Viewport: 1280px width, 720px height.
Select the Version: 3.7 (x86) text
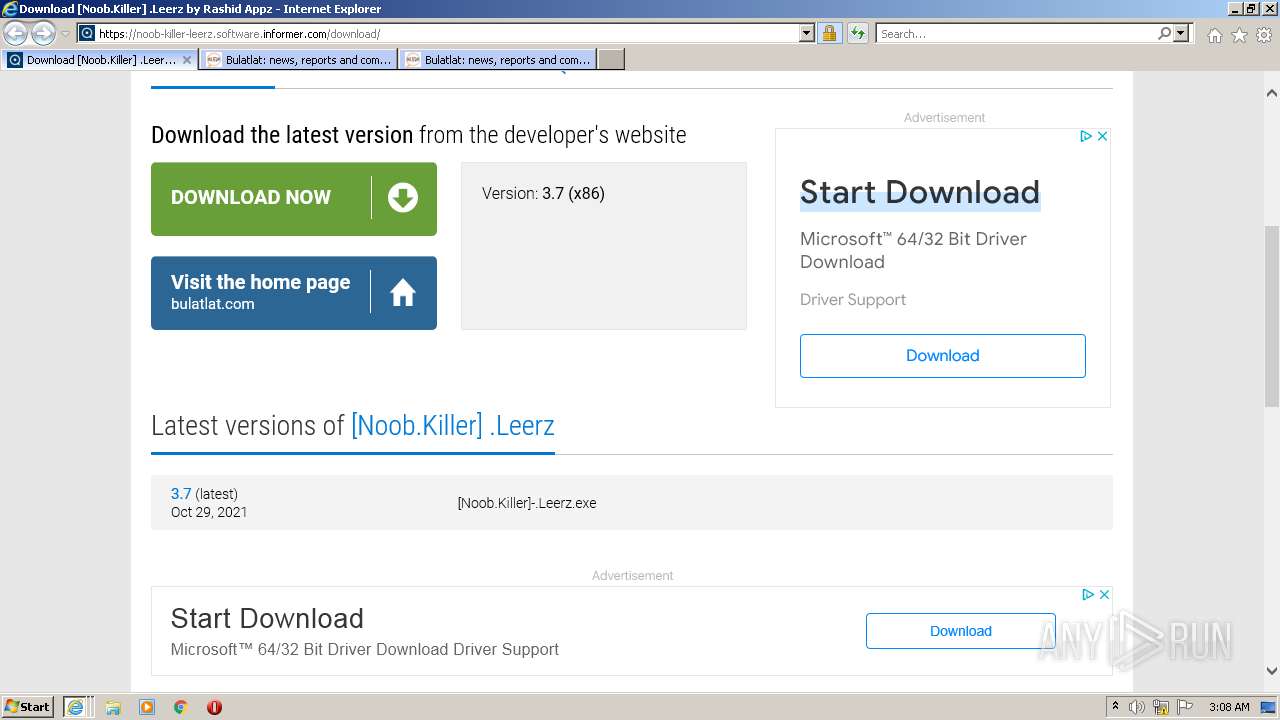tap(543, 193)
